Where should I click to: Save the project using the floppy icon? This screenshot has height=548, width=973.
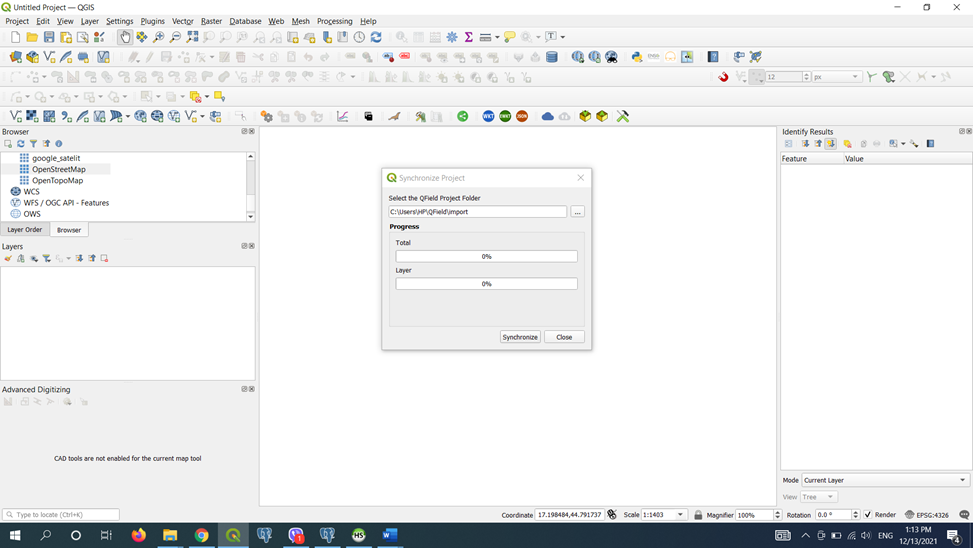[x=49, y=37]
